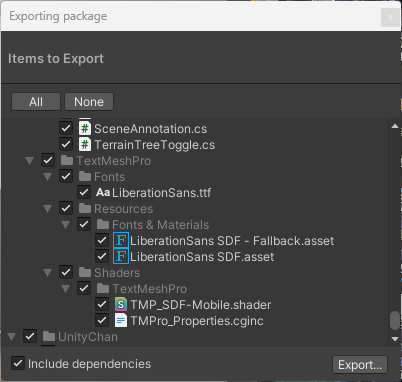Screen dimensions: 402x382
Task: Click the SceneAnnotation.cs script icon
Action: [x=85, y=129]
